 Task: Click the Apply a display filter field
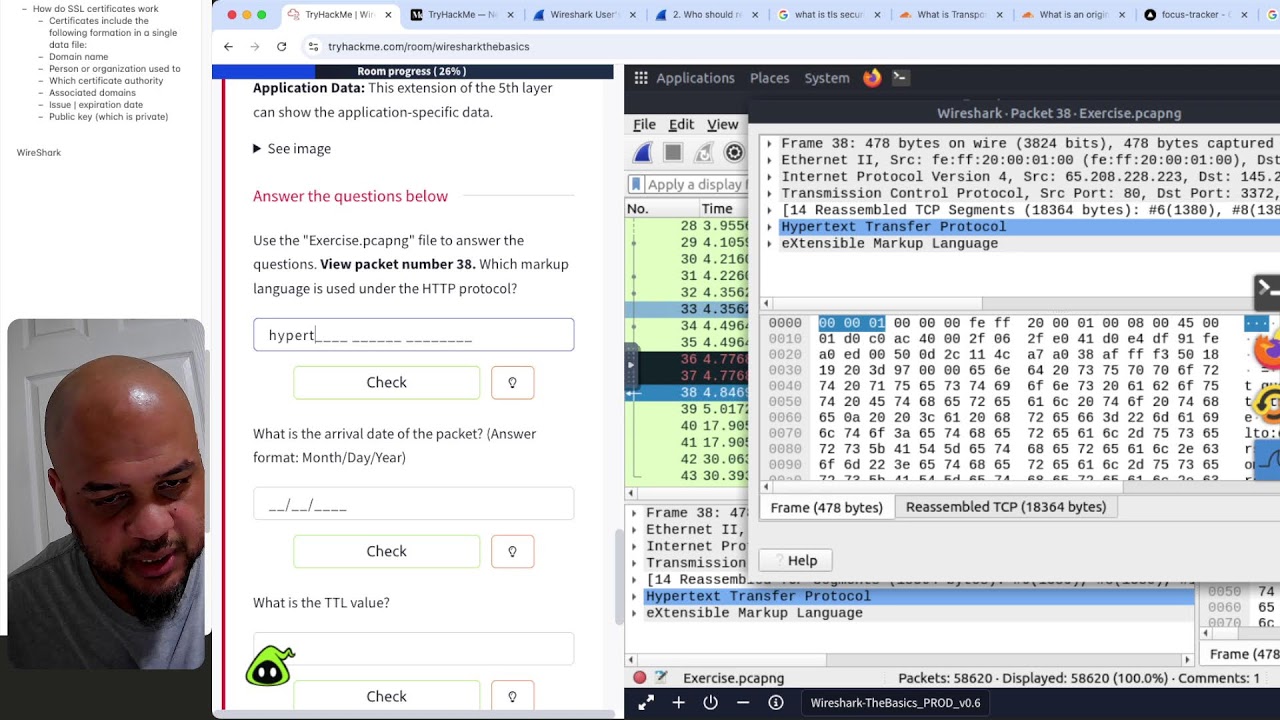coord(696,184)
